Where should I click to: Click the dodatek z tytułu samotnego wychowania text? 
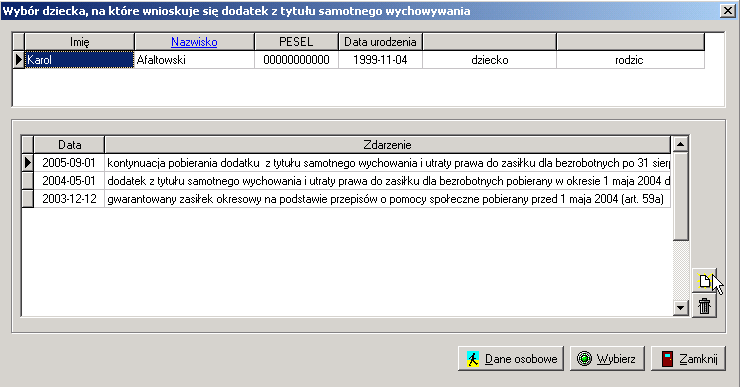point(387,181)
